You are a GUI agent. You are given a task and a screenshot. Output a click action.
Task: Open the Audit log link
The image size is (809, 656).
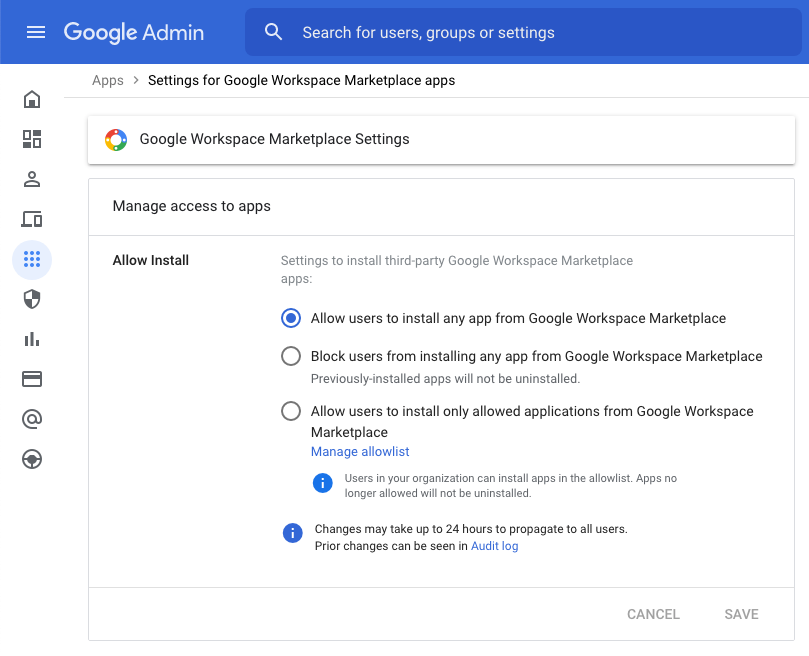click(x=495, y=546)
